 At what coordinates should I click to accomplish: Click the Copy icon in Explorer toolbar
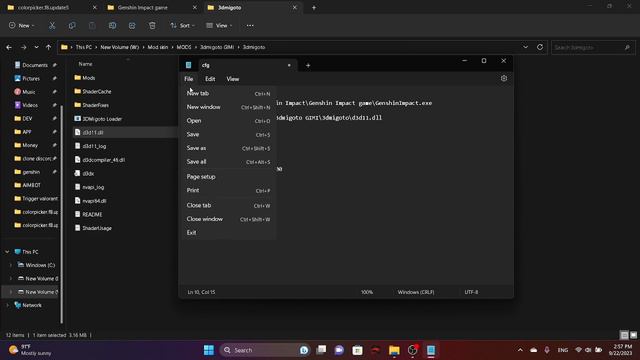72,26
